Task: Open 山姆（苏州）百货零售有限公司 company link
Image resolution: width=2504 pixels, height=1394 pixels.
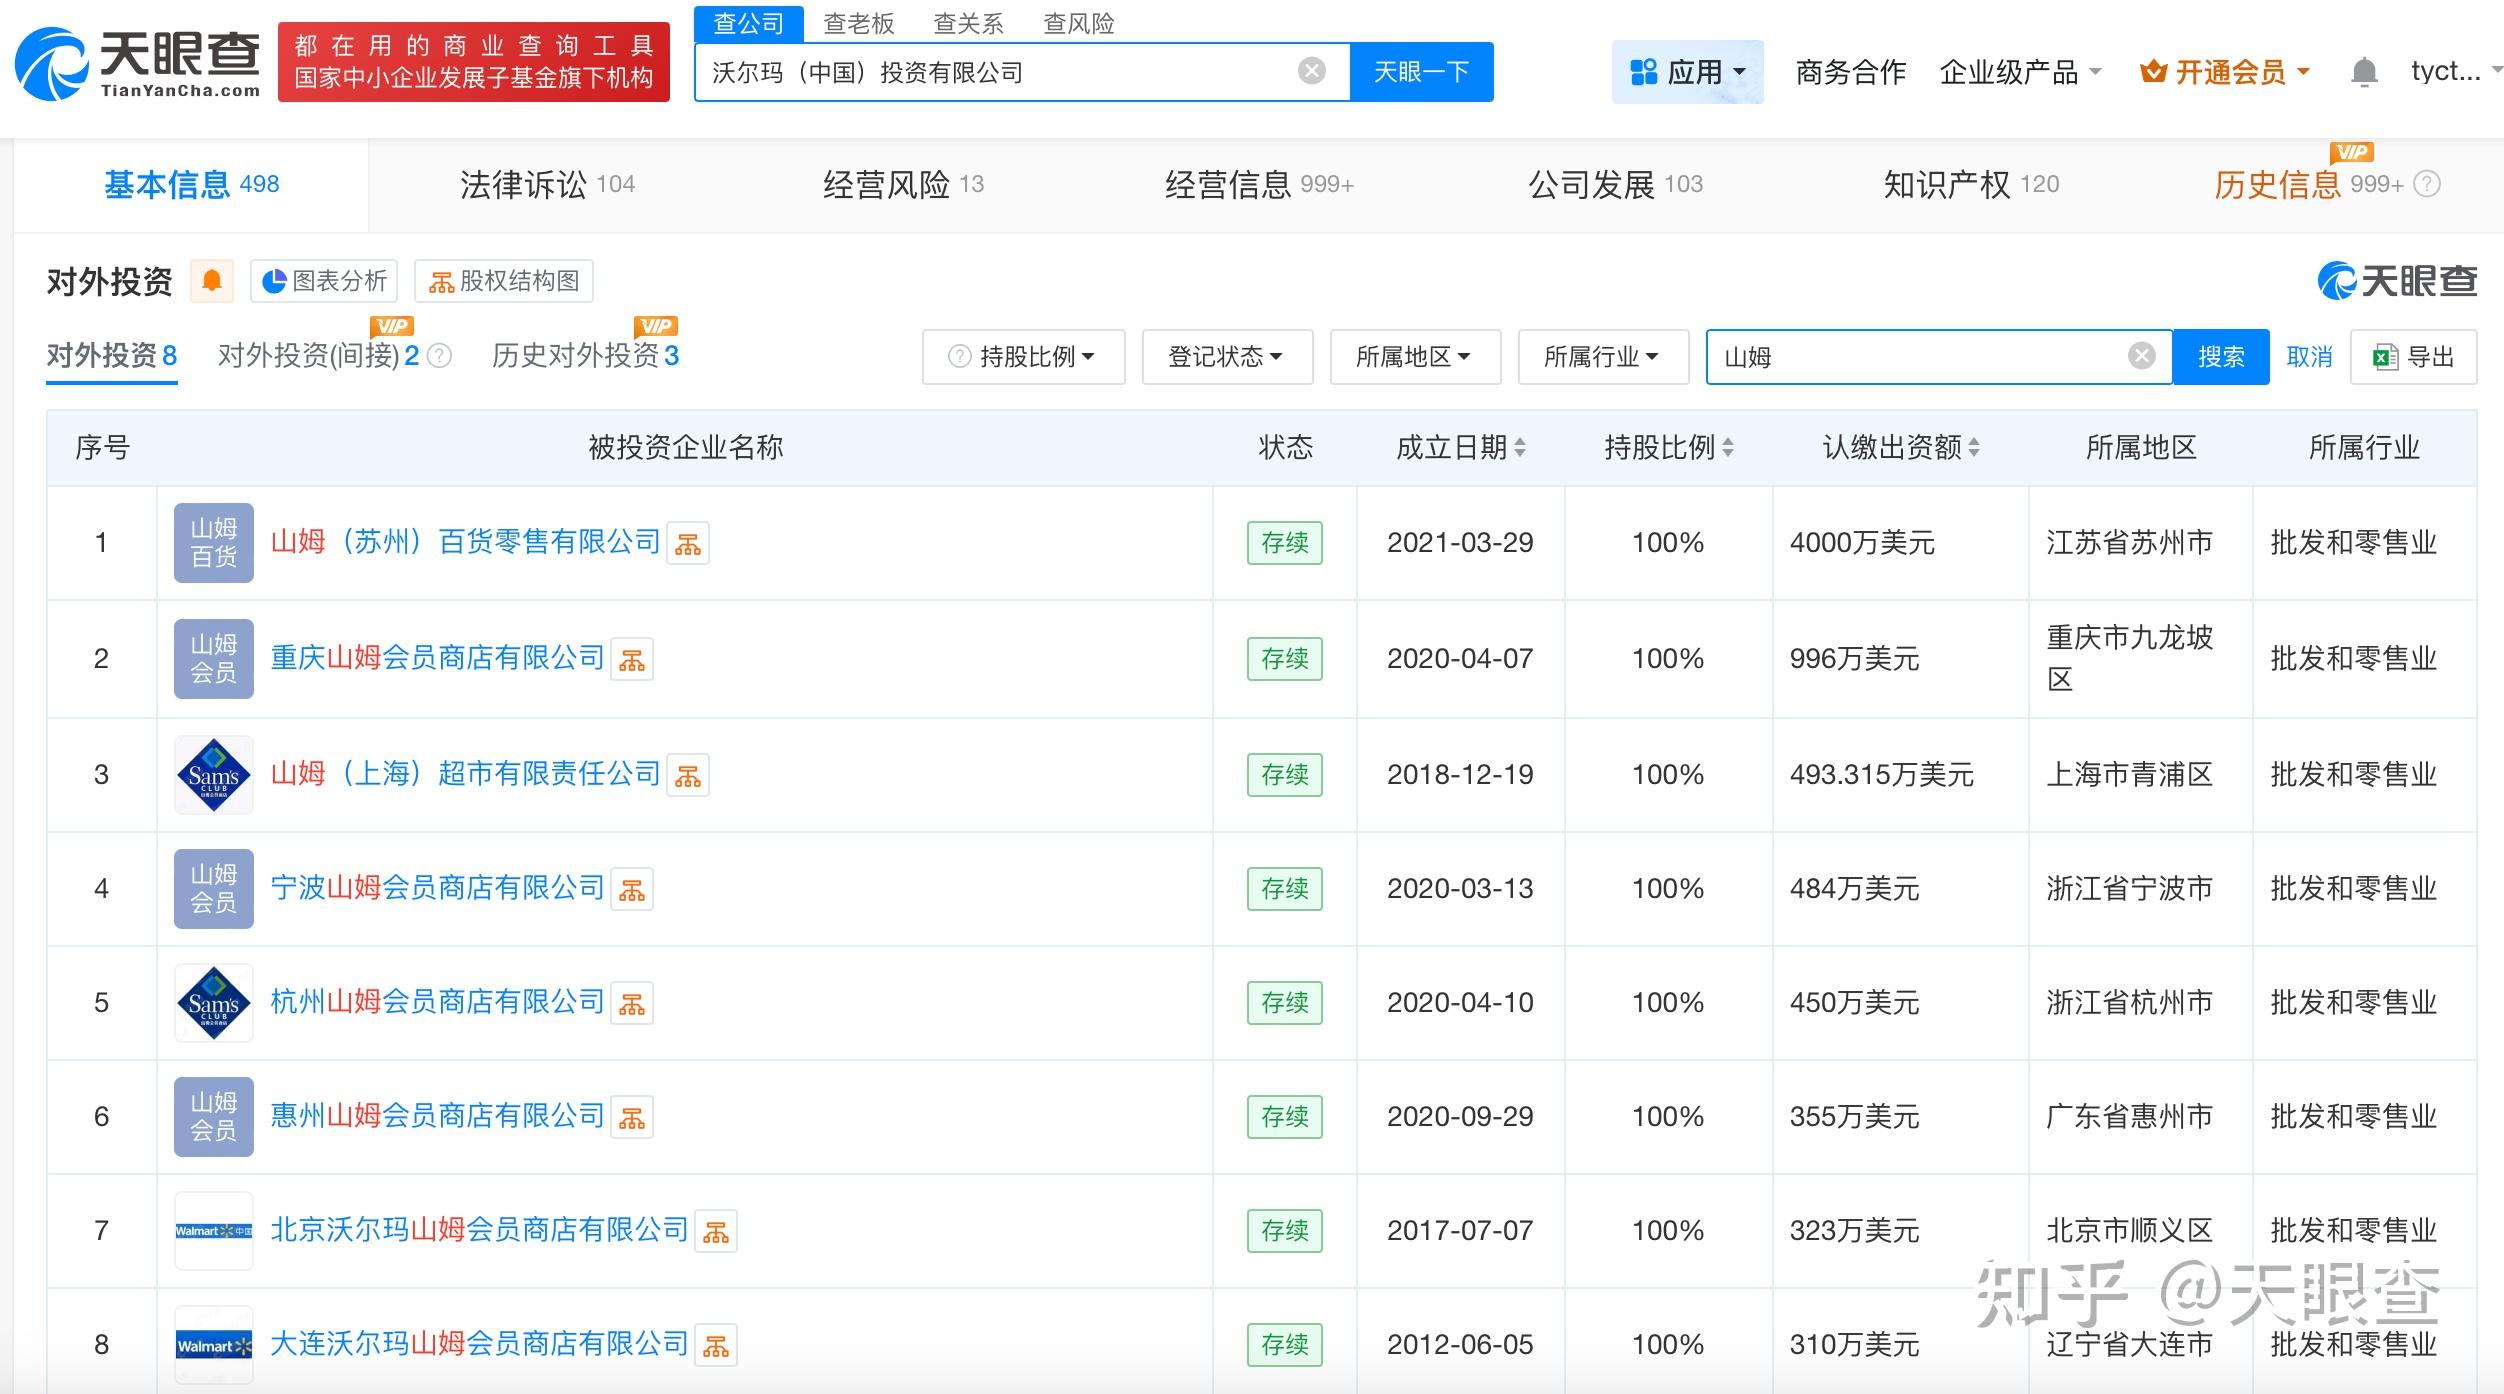Action: tap(466, 542)
